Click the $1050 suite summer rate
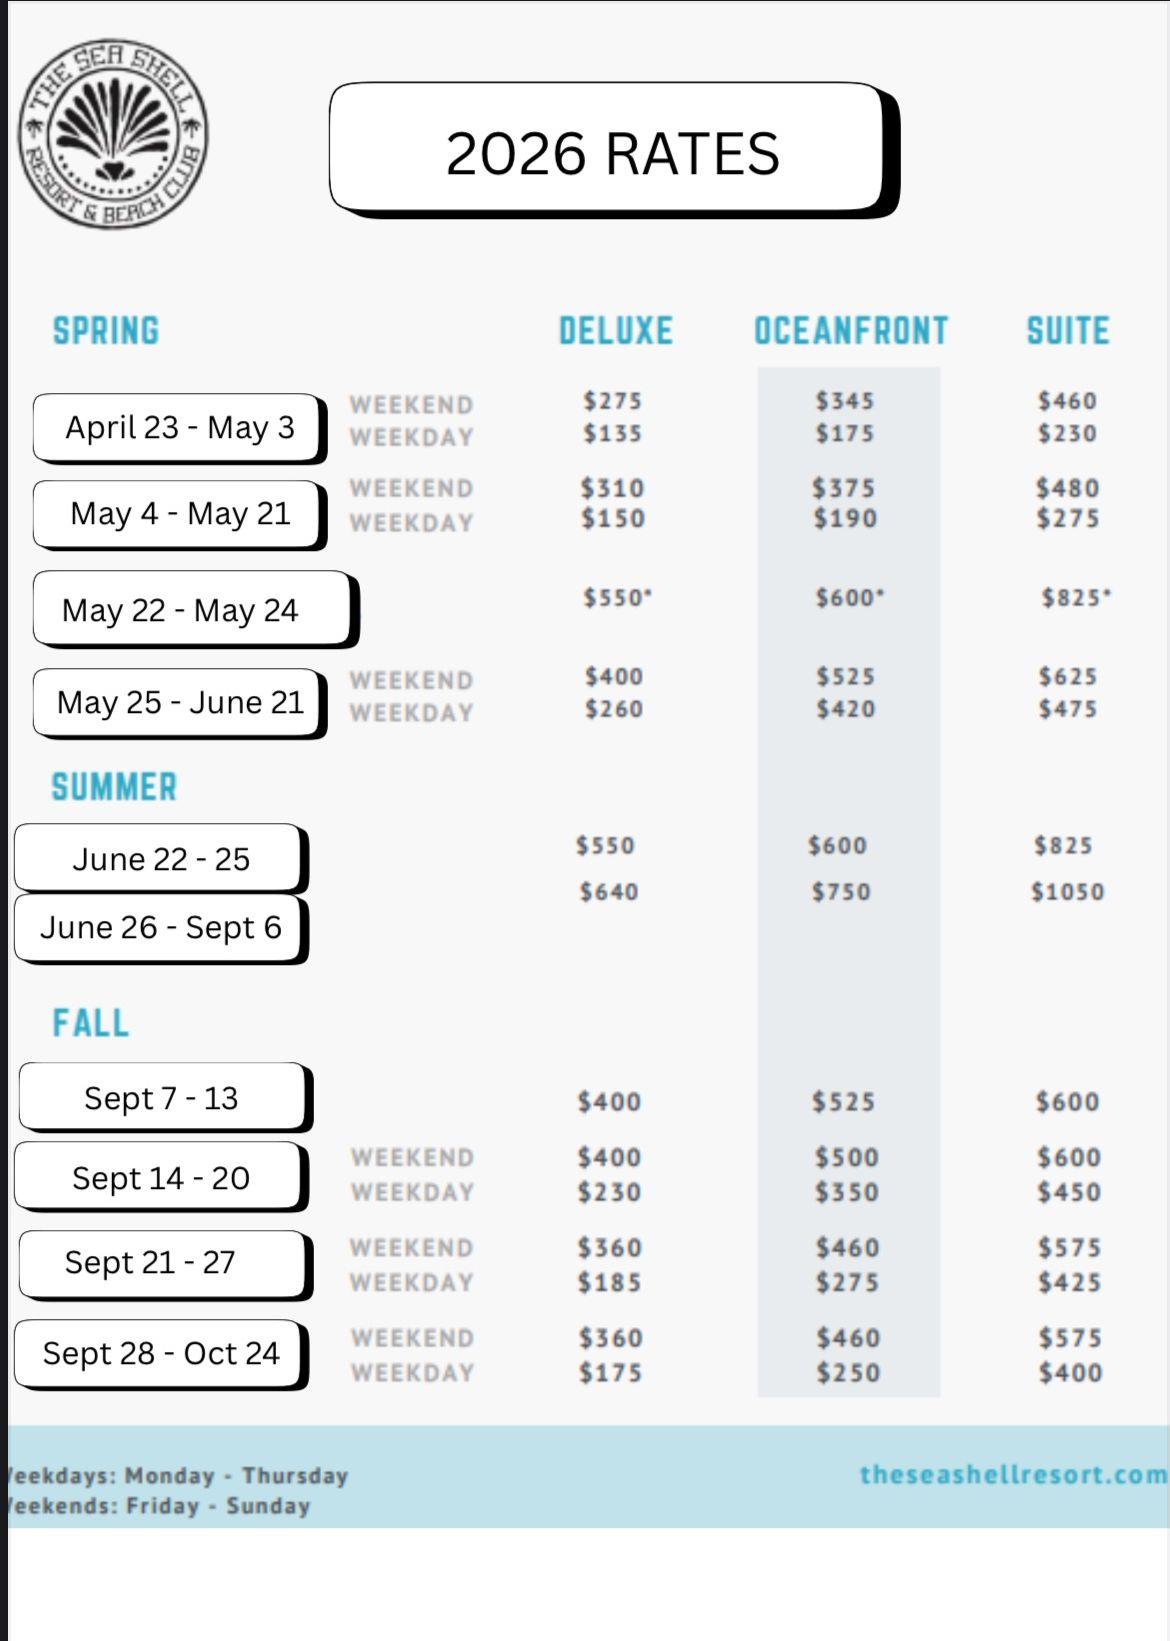 coord(1068,891)
